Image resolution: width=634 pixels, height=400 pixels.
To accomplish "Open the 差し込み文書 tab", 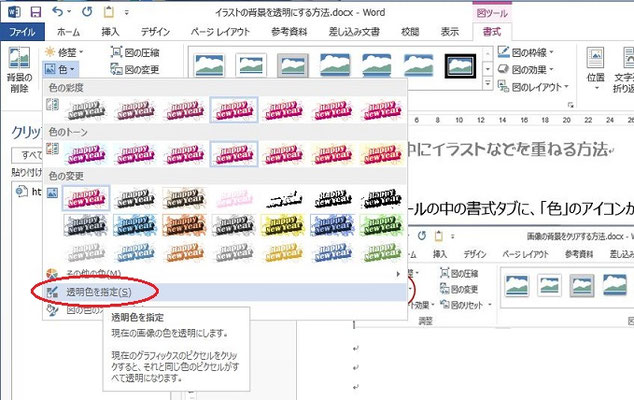I will pos(354,32).
